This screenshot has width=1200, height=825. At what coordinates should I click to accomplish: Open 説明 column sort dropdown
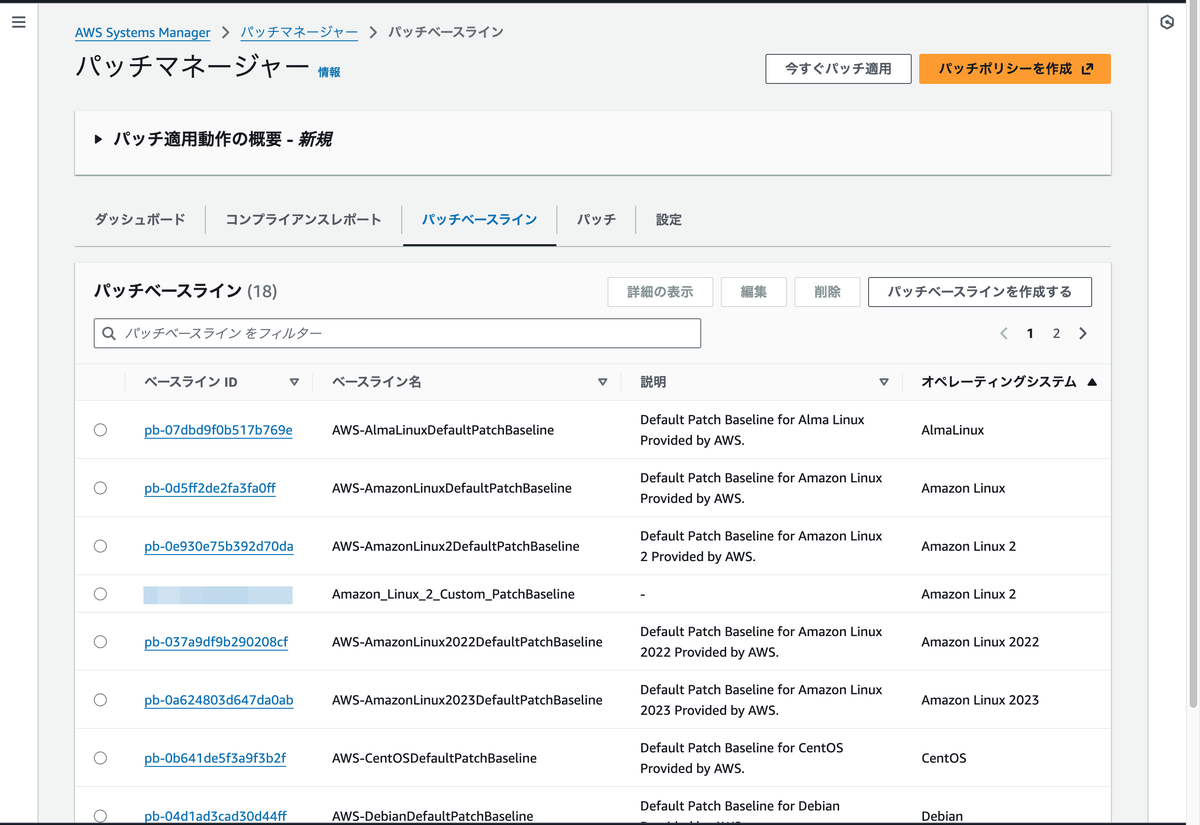point(883,382)
